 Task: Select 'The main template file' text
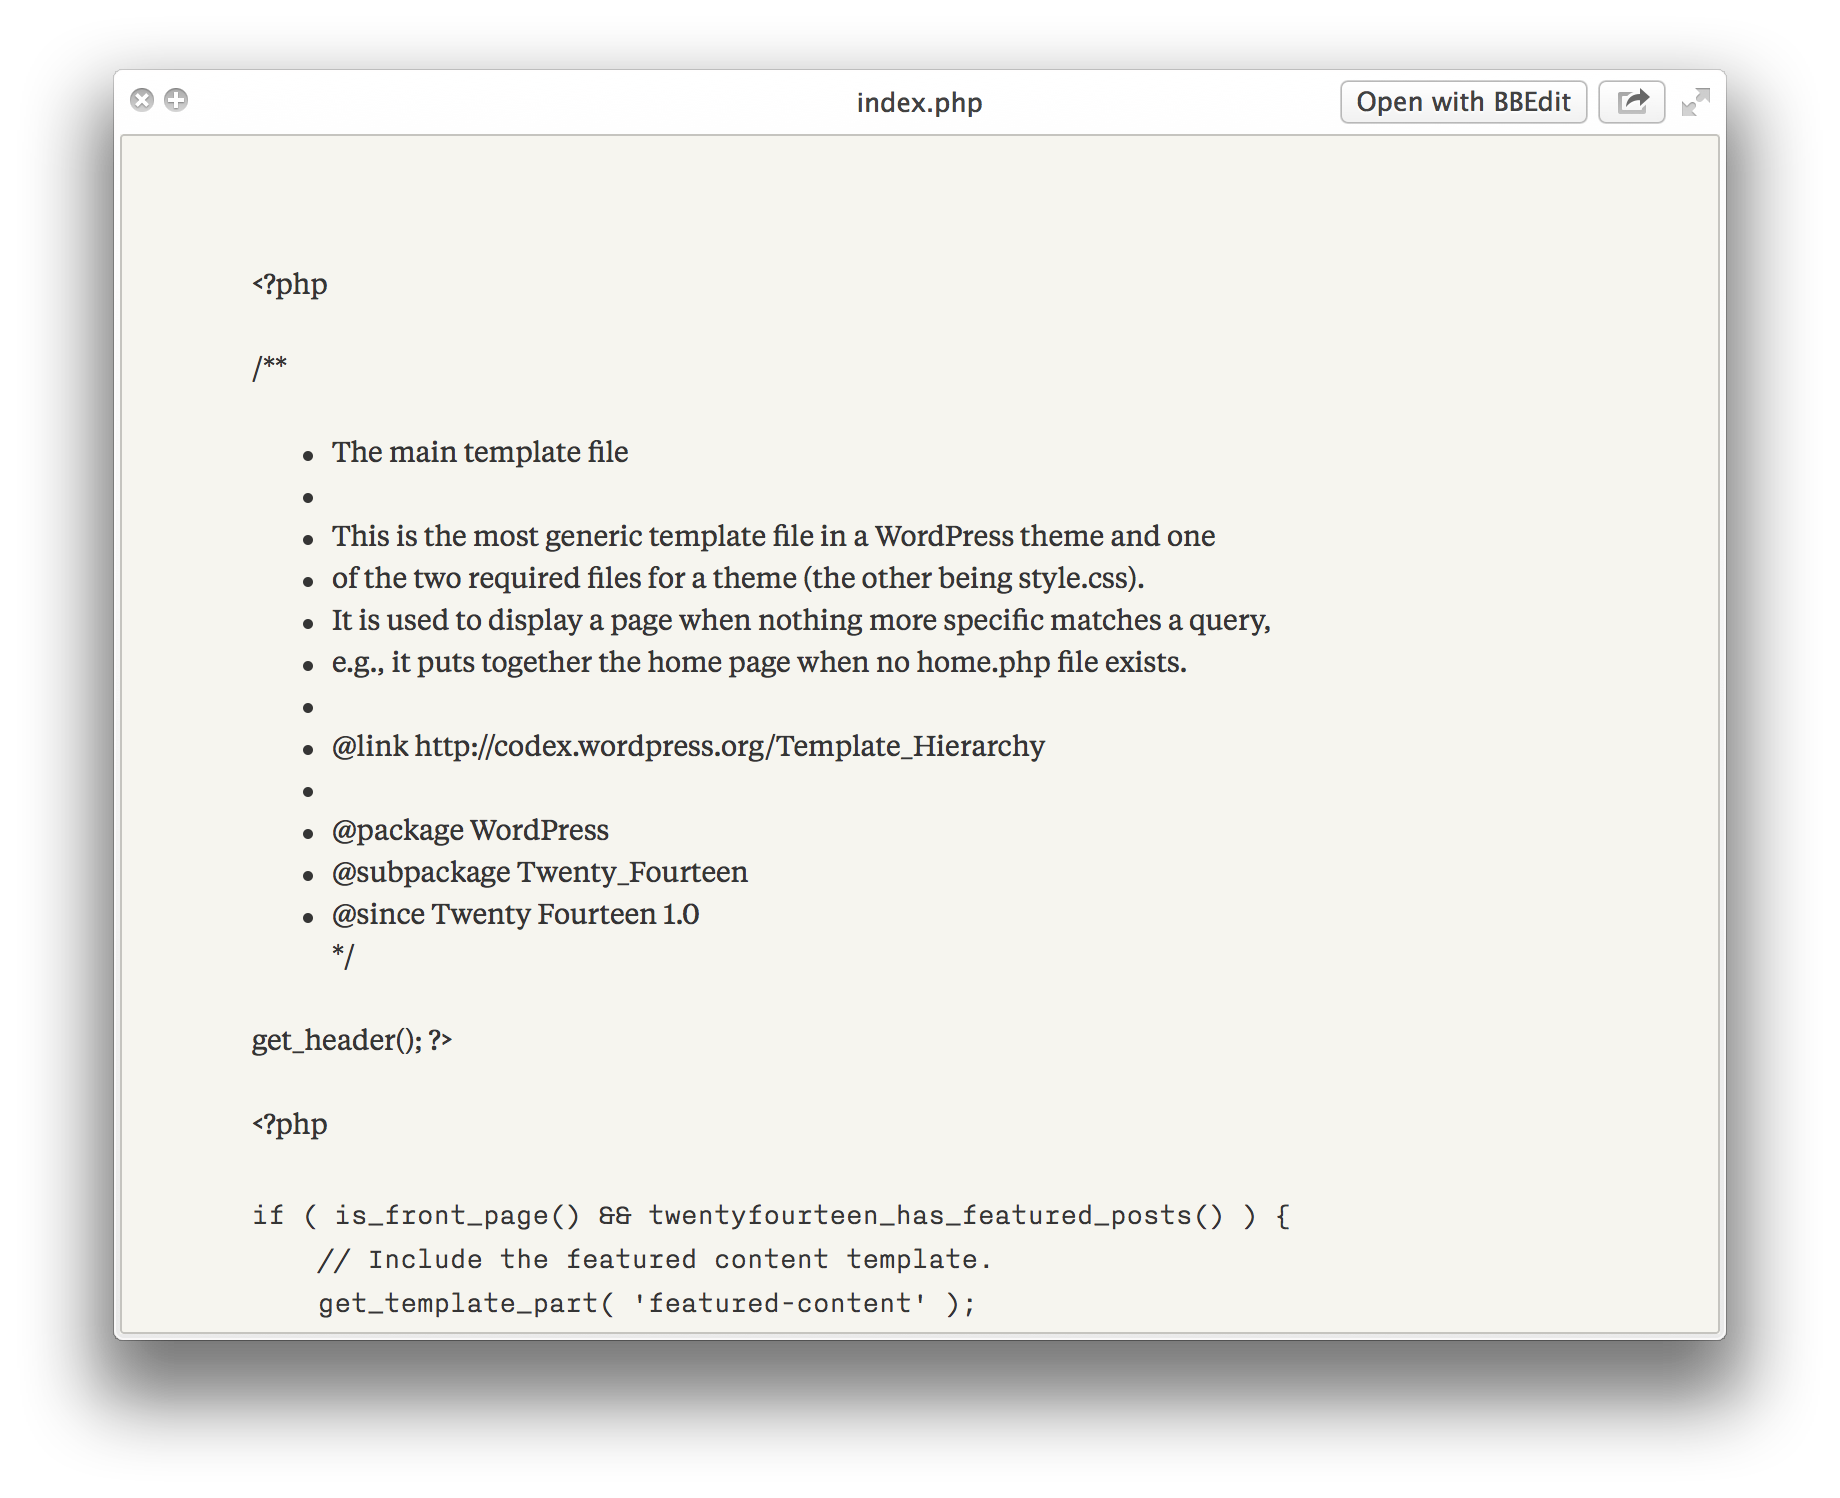click(480, 452)
